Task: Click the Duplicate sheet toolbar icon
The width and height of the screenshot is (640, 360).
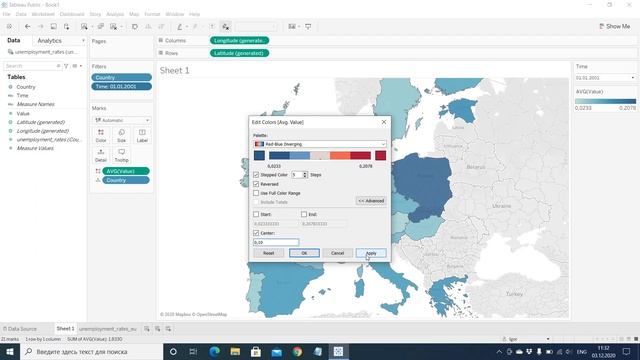Action: click(100, 27)
